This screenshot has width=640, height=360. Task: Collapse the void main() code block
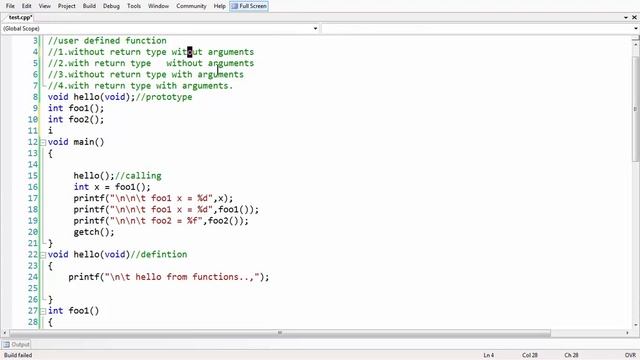tap(43, 142)
